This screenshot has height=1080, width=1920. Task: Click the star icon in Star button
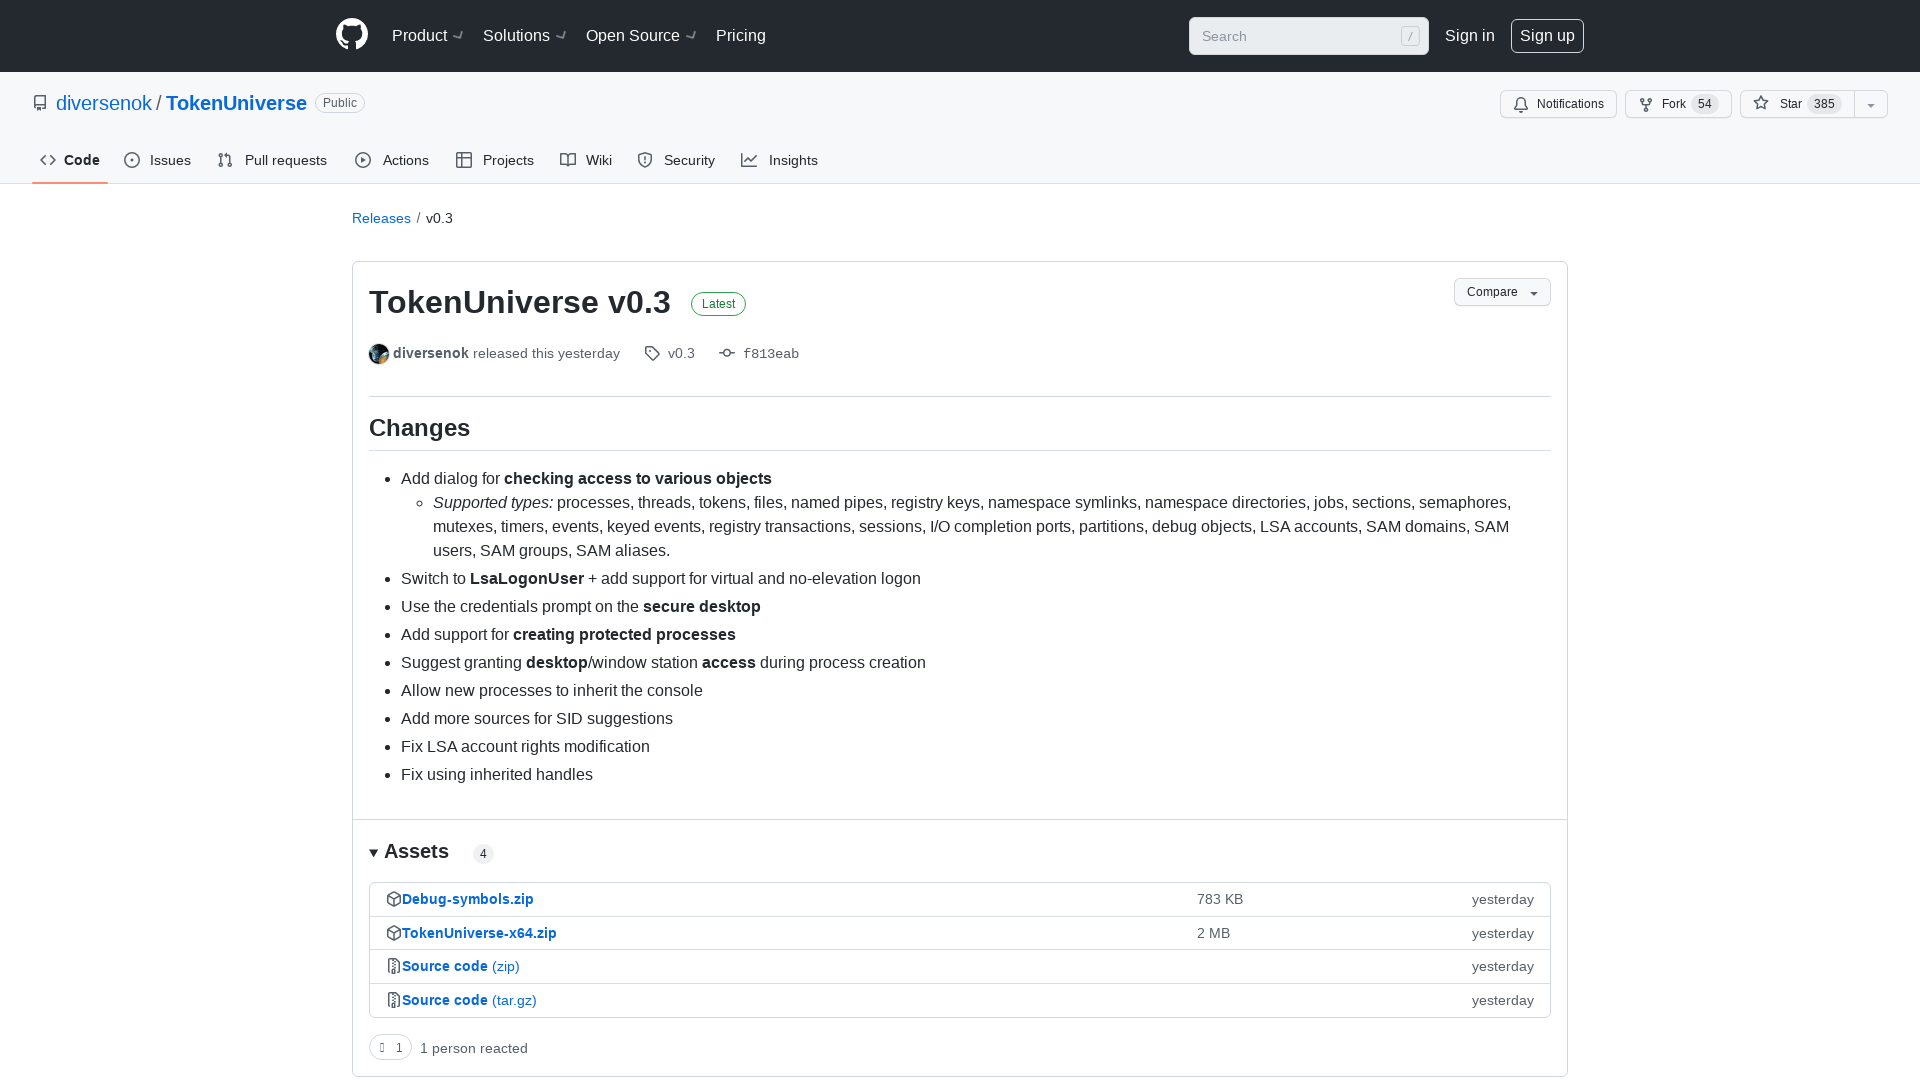coord(1761,103)
